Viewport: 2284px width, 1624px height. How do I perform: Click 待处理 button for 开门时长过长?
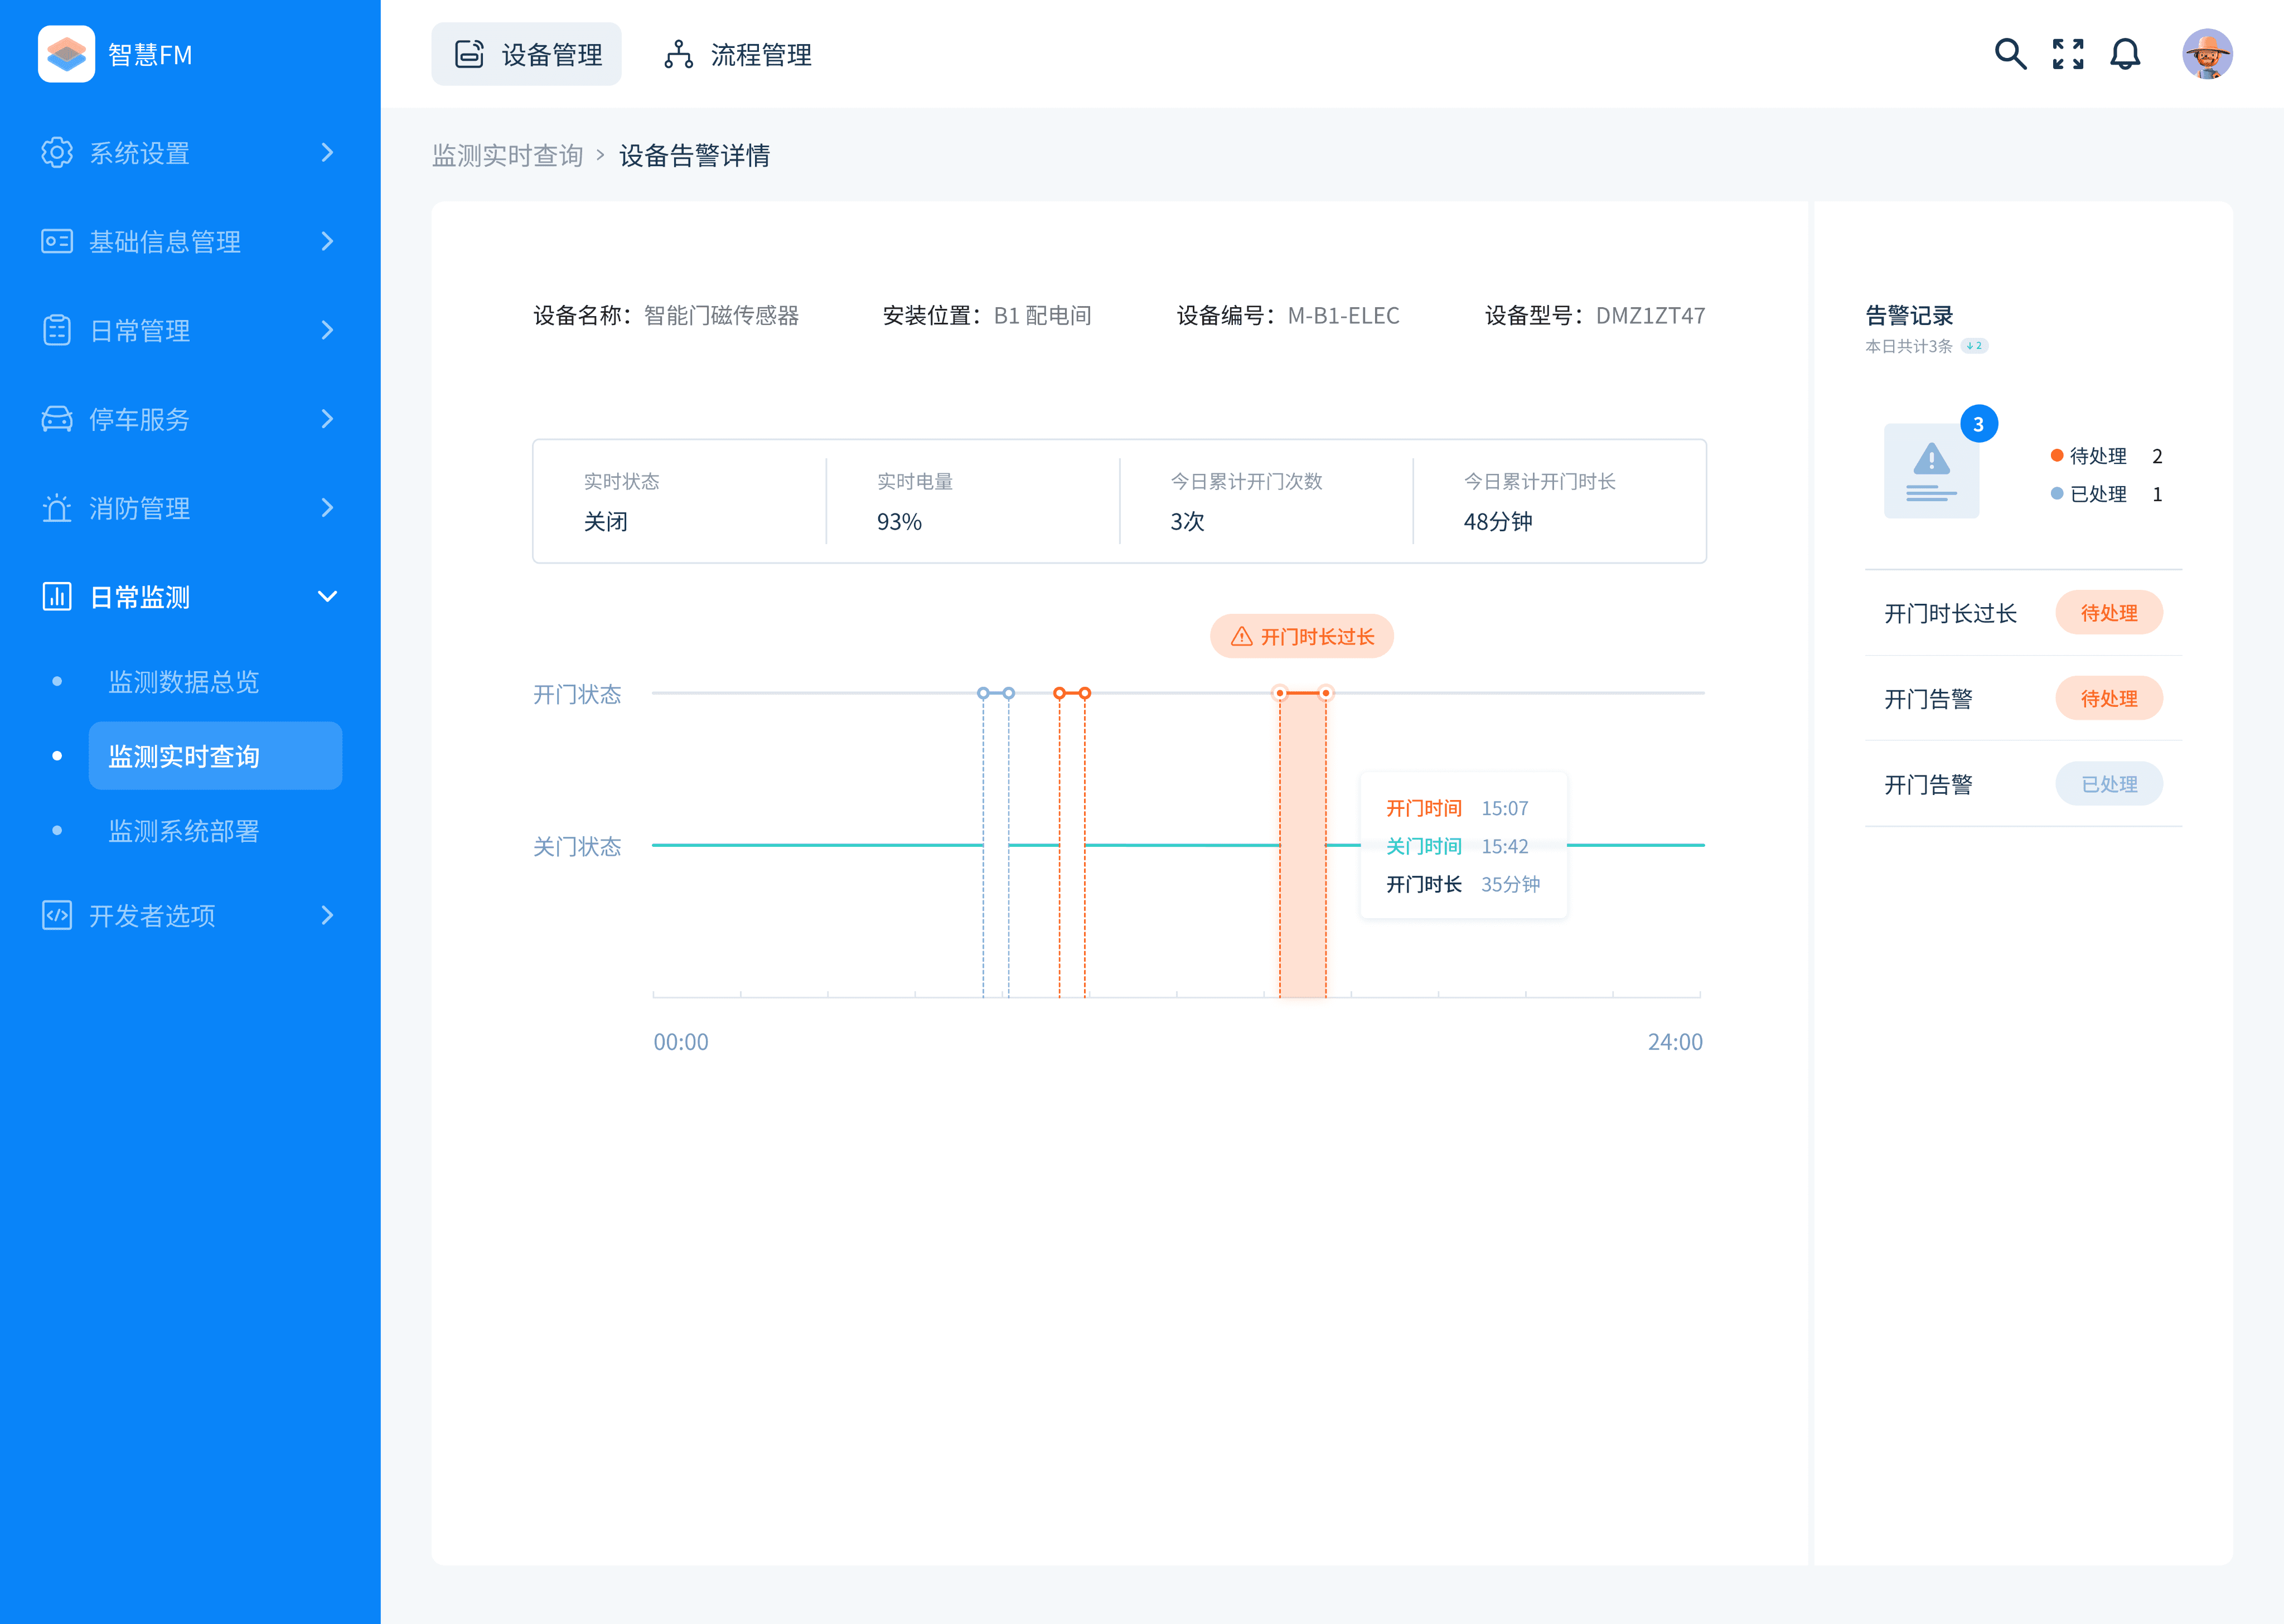tap(2108, 613)
